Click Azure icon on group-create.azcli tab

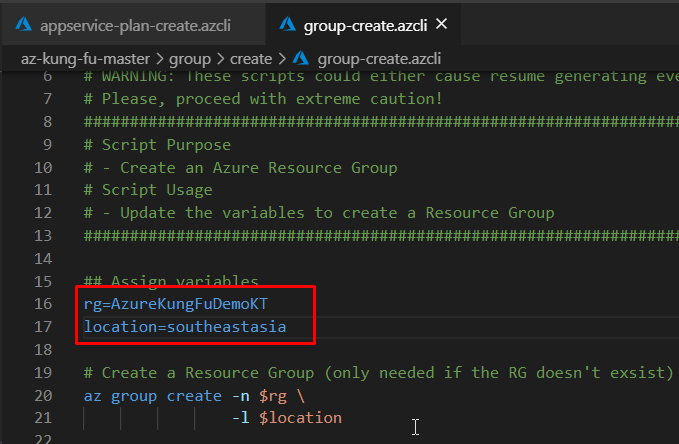click(x=288, y=24)
